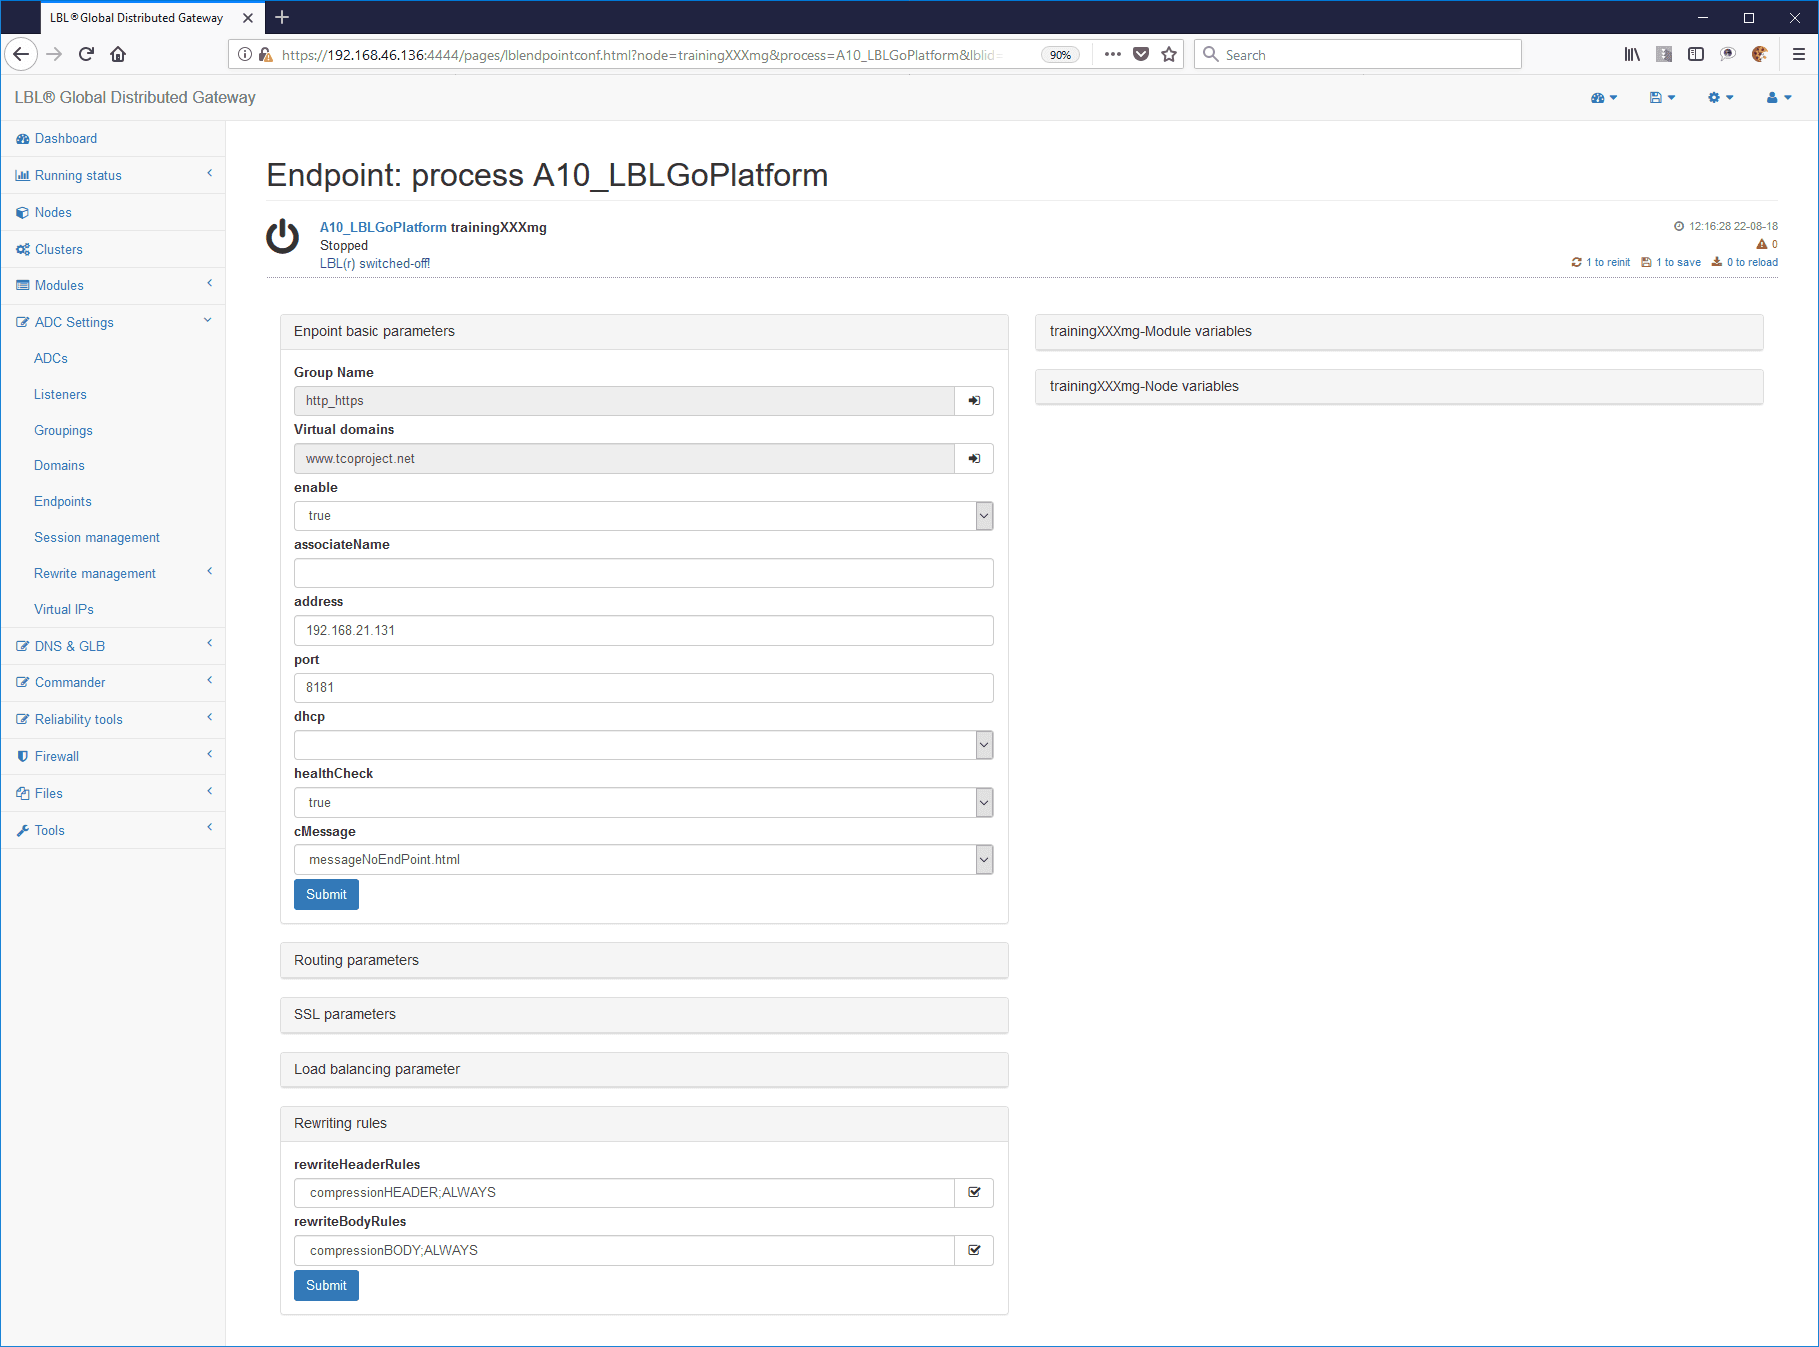Screen dimensions: 1819x1347
Task: Expand Modules sidebar menu
Action: tap(112, 286)
